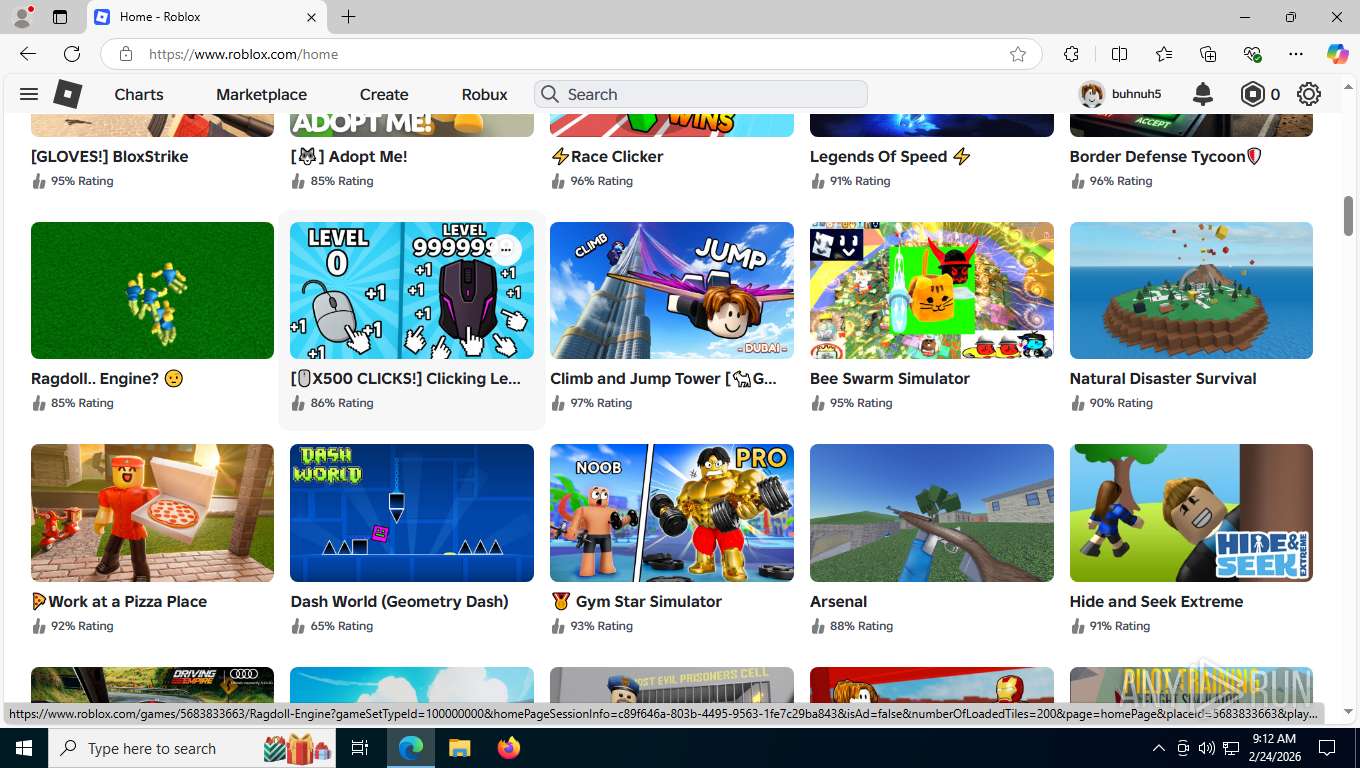Image resolution: width=1360 pixels, height=768 pixels.
Task: Open the Favorites list icon
Action: pos(1164,54)
